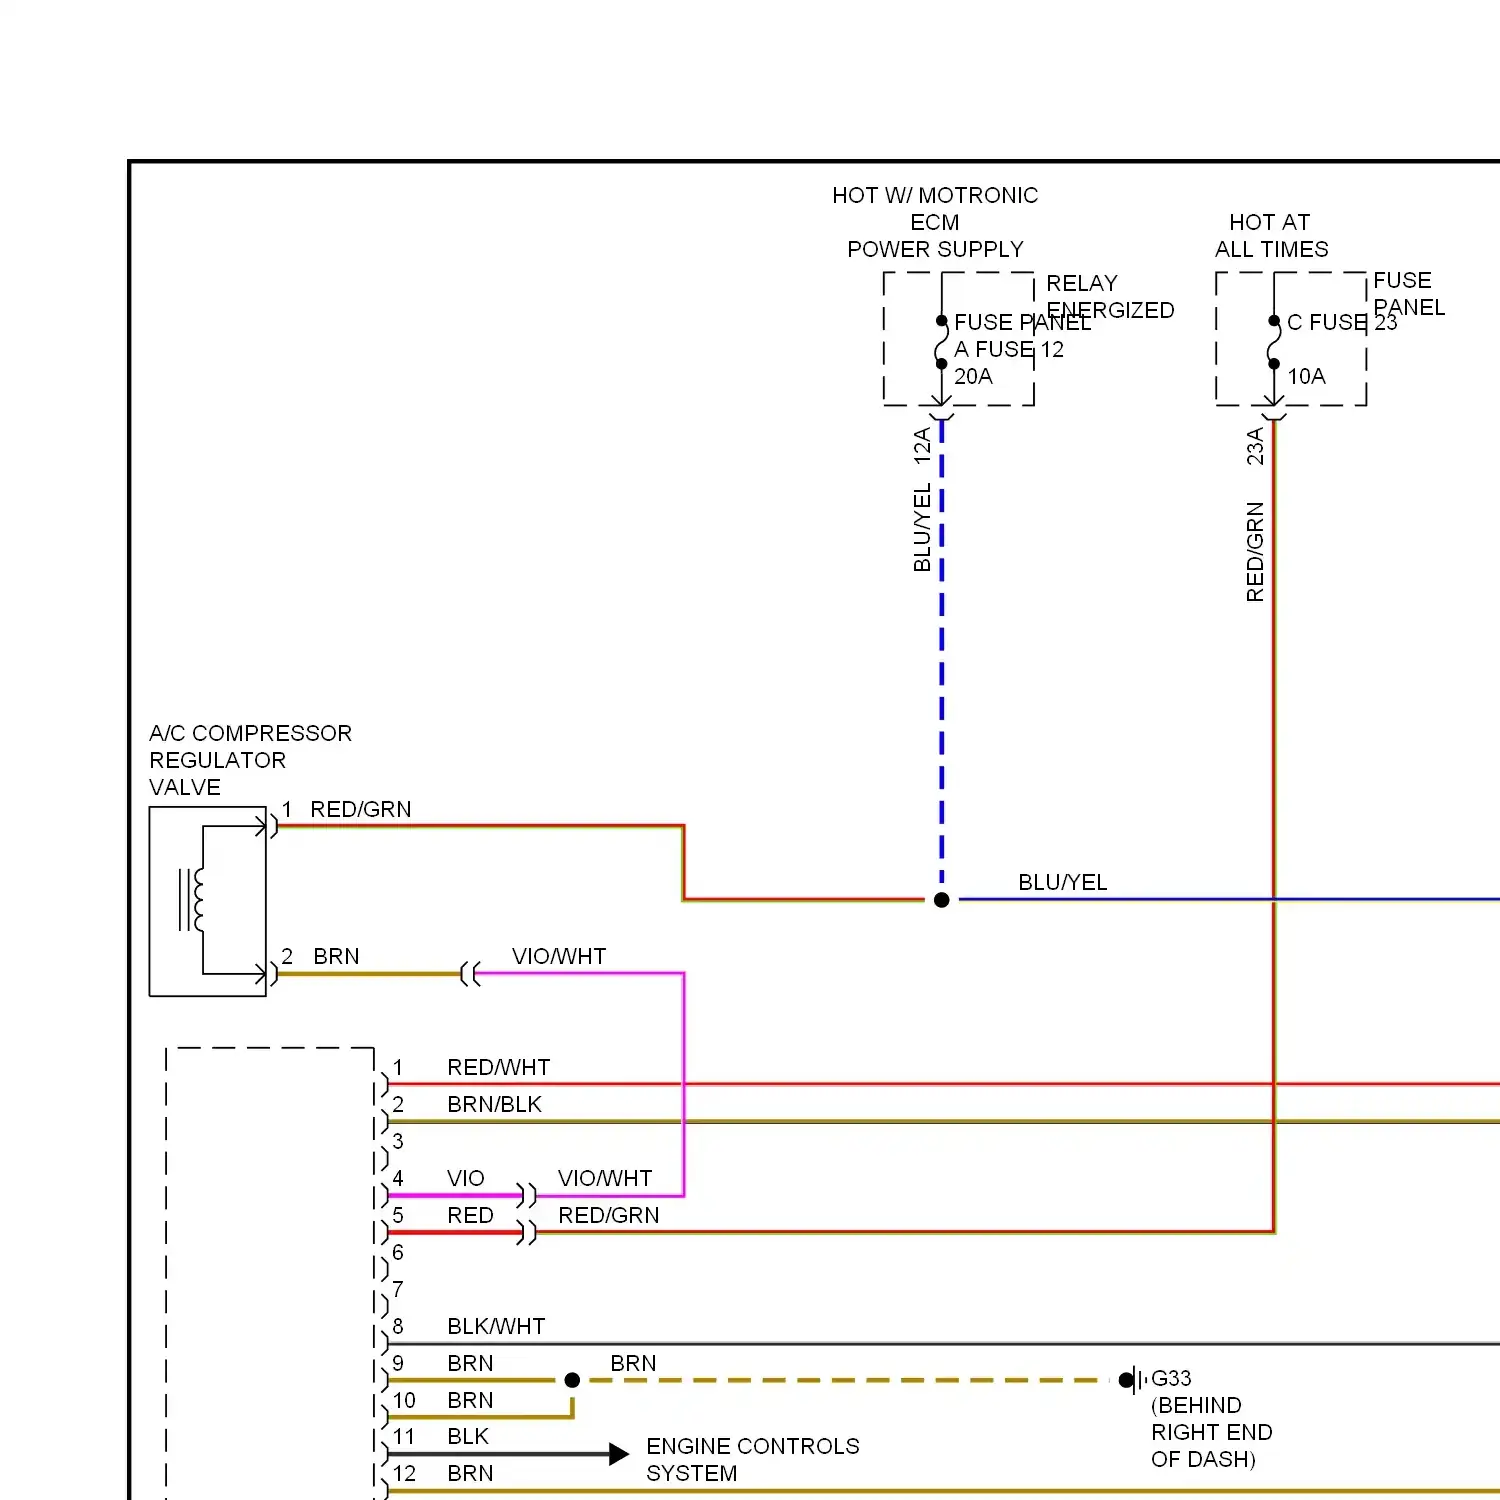Click the A/C COMPRESSOR REGULATOR VALVE label
Viewport: 1500px width, 1500px height.
pos(250,760)
